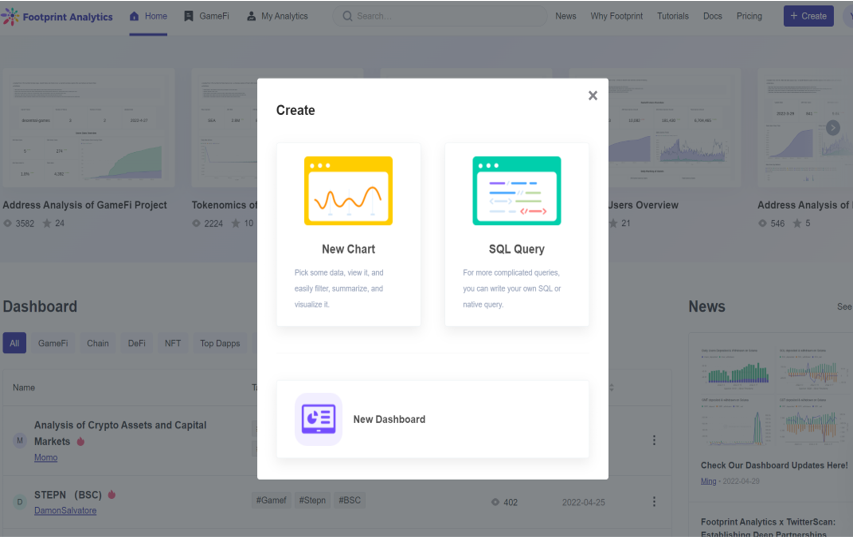Select the Chain dashboard filter chip

tap(98, 343)
